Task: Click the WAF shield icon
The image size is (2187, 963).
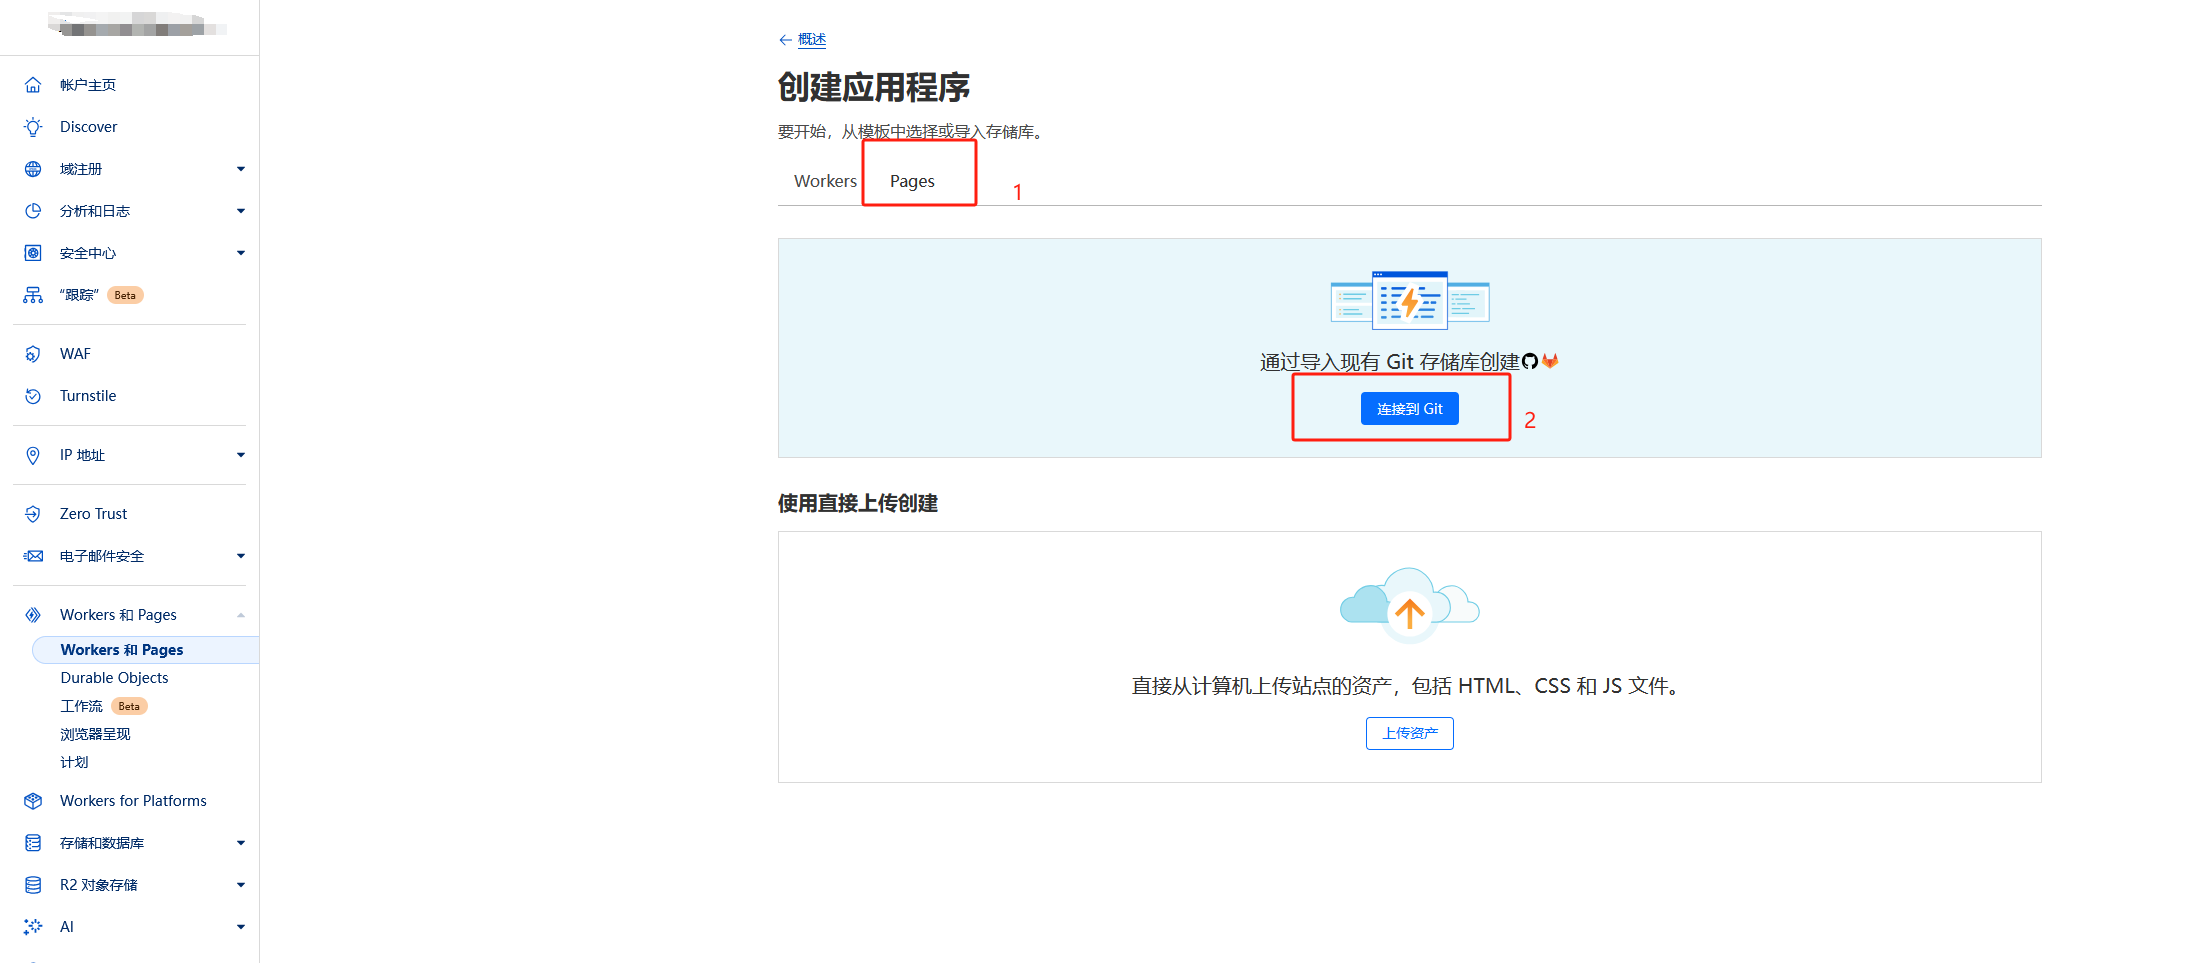Action: point(33,354)
